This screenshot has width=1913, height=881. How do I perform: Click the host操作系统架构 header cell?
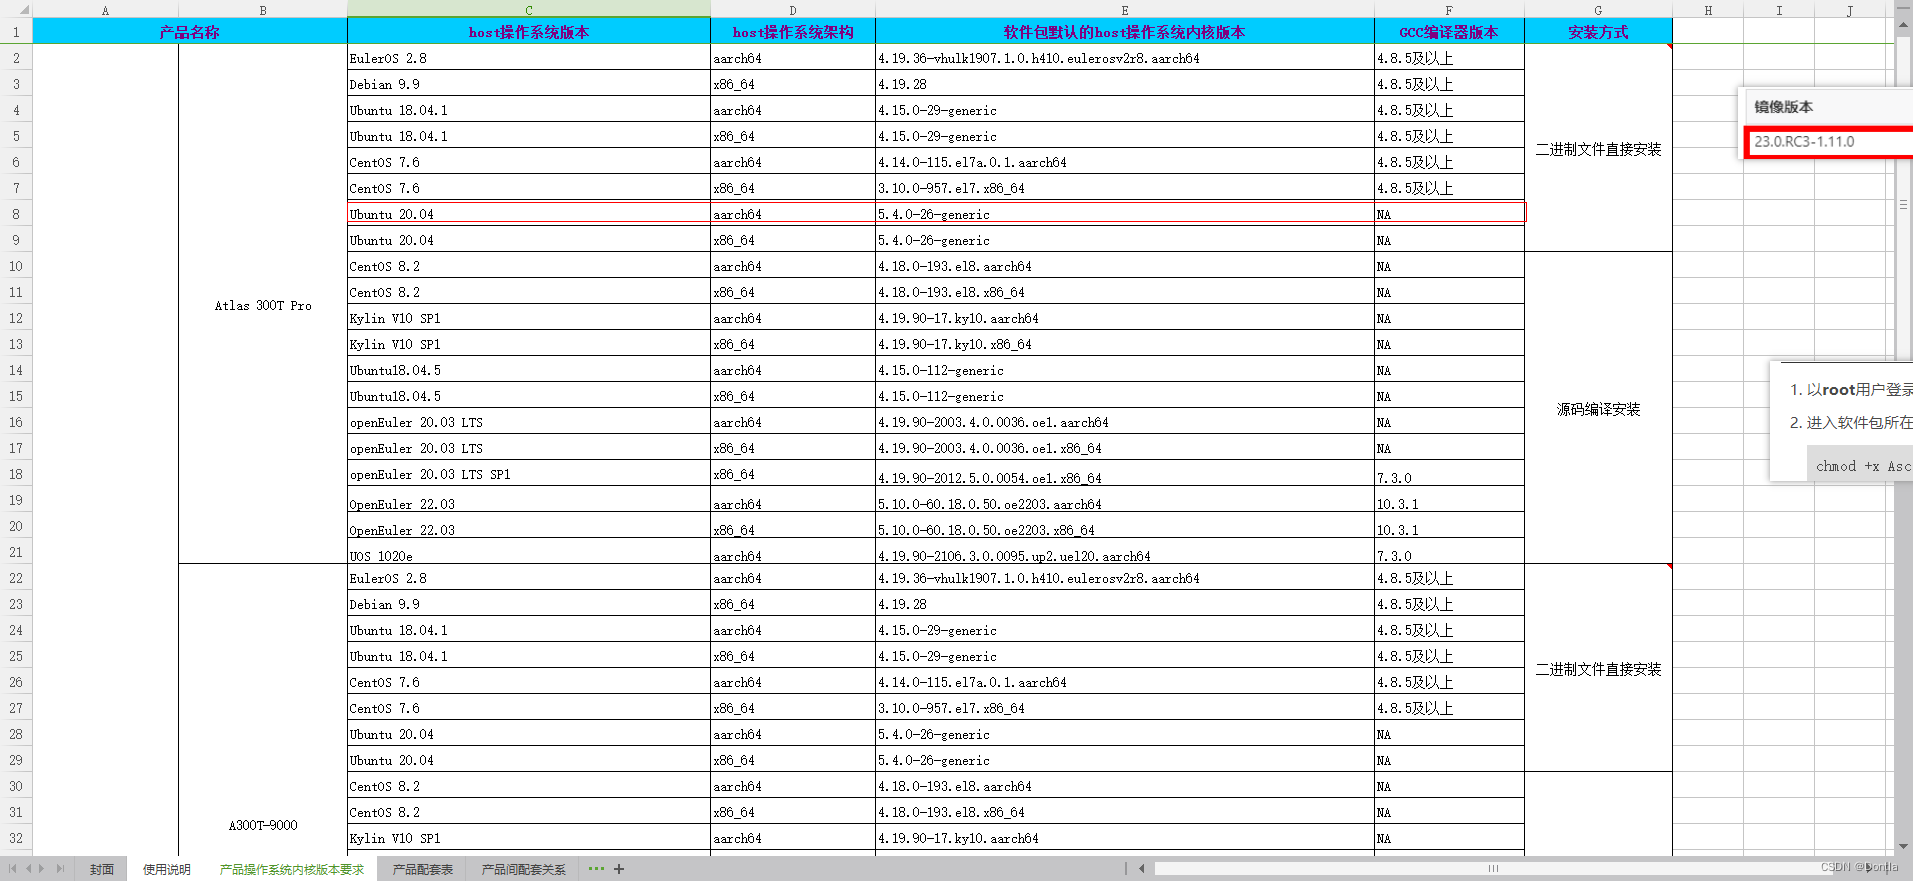(x=793, y=32)
